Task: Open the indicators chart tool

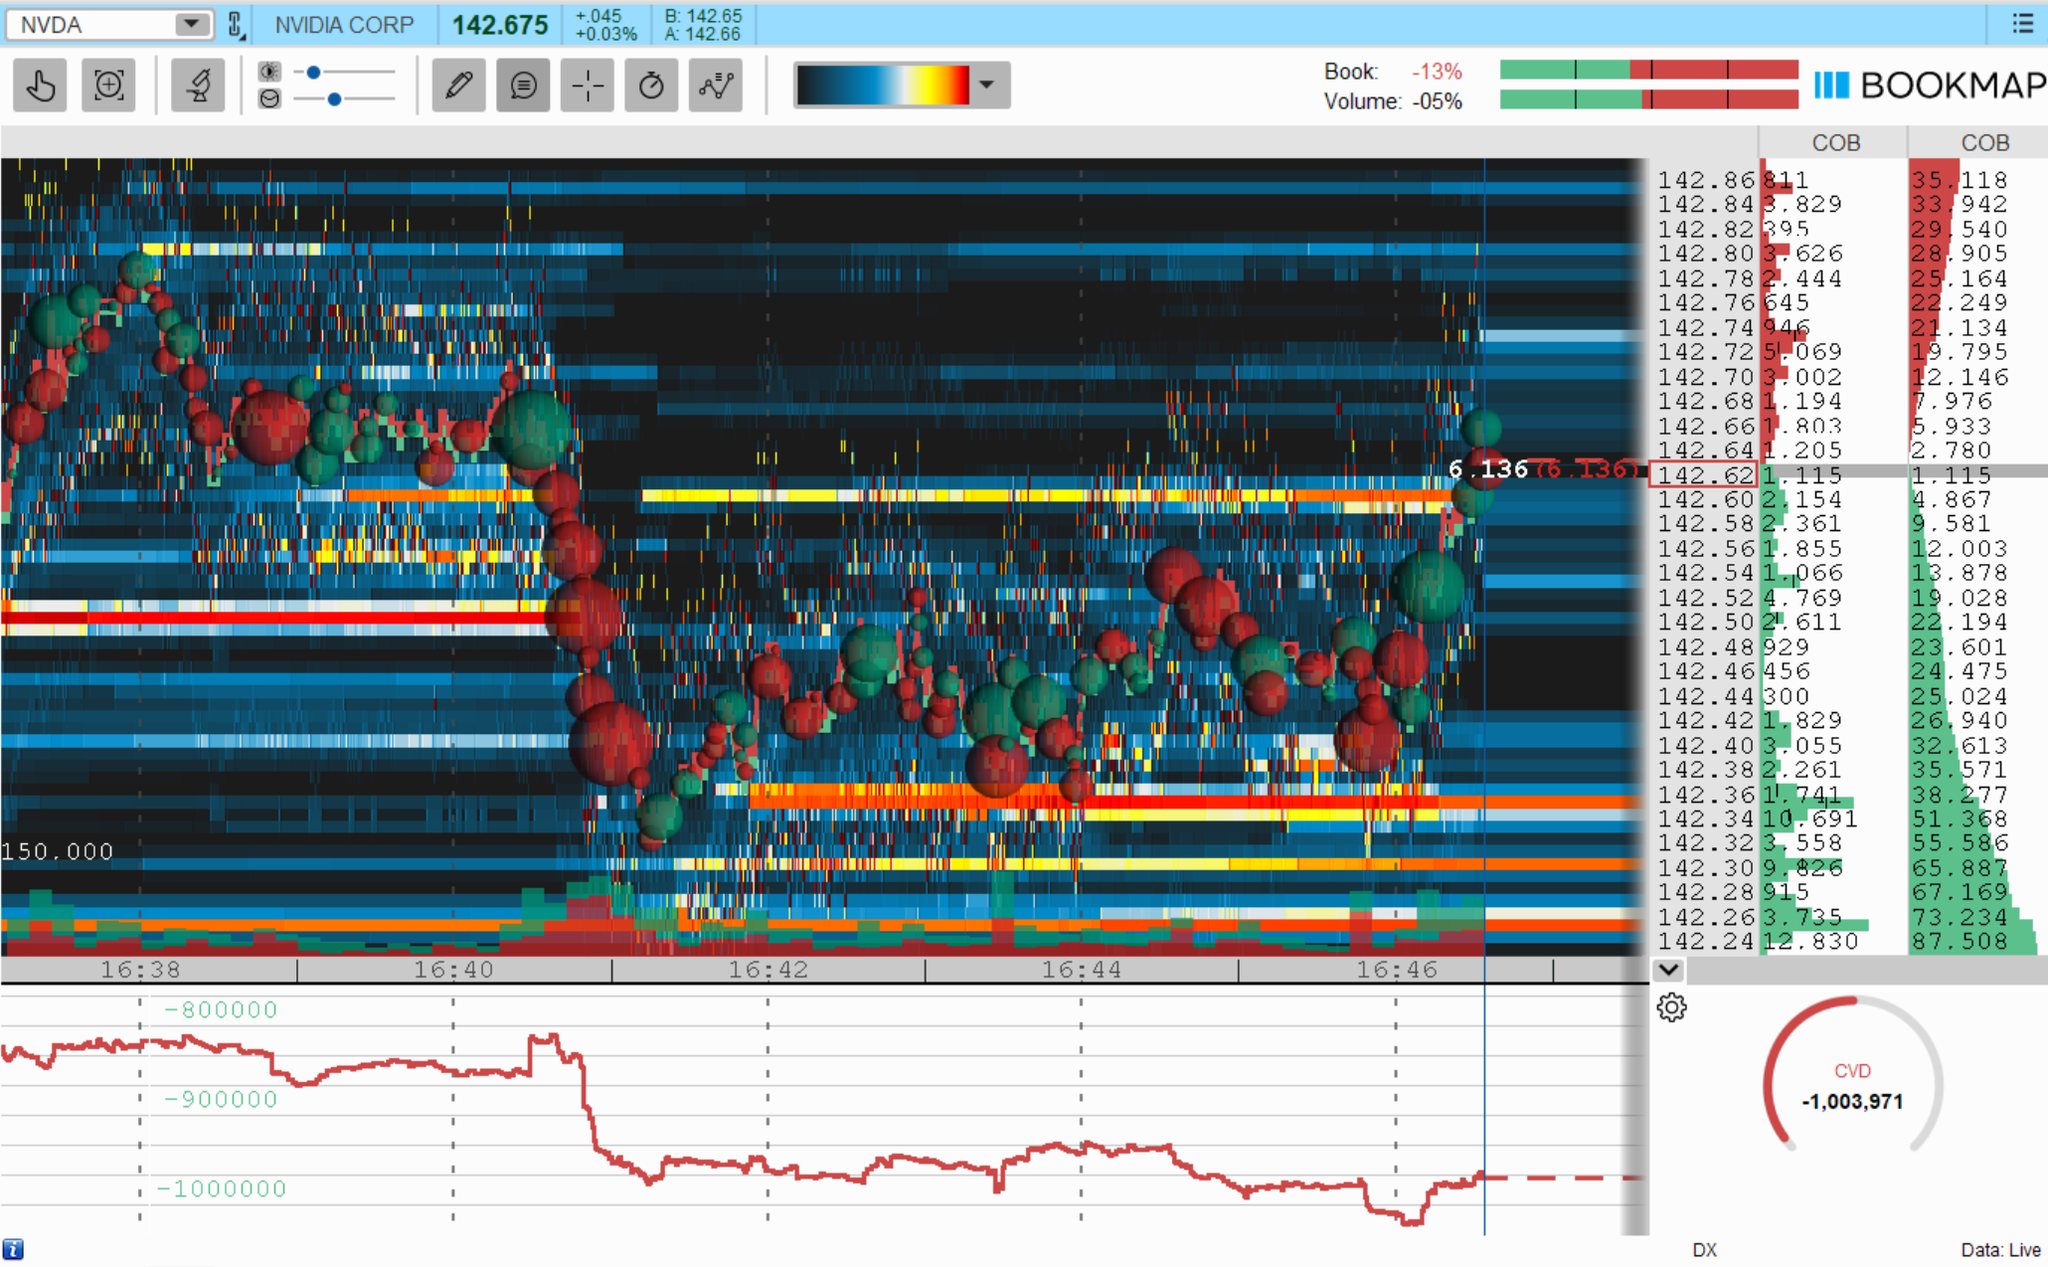Action: coord(716,86)
